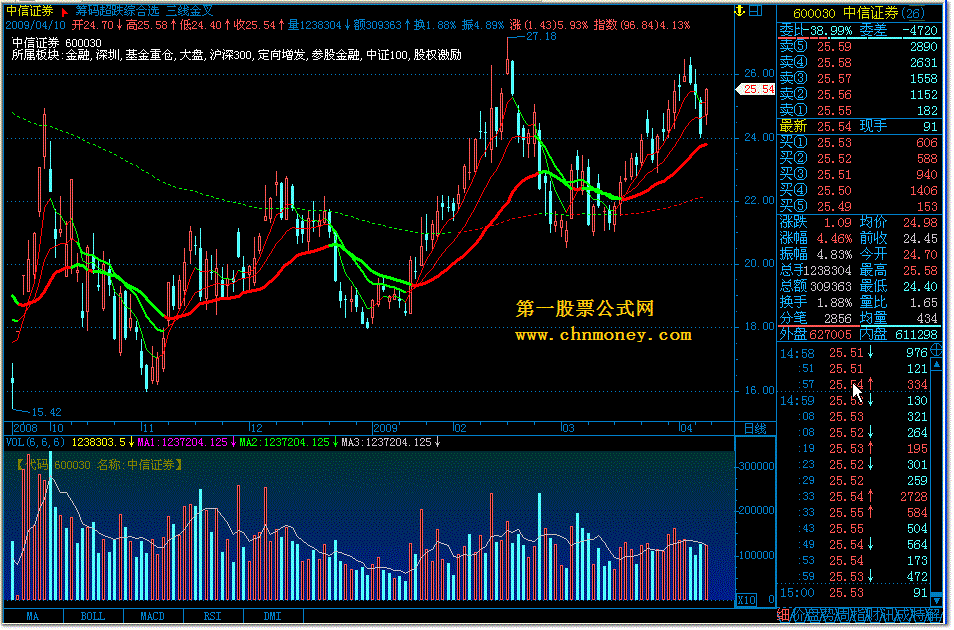Select the red 细 detail tab
This screenshot has height=630, width=954.
[x=784, y=615]
